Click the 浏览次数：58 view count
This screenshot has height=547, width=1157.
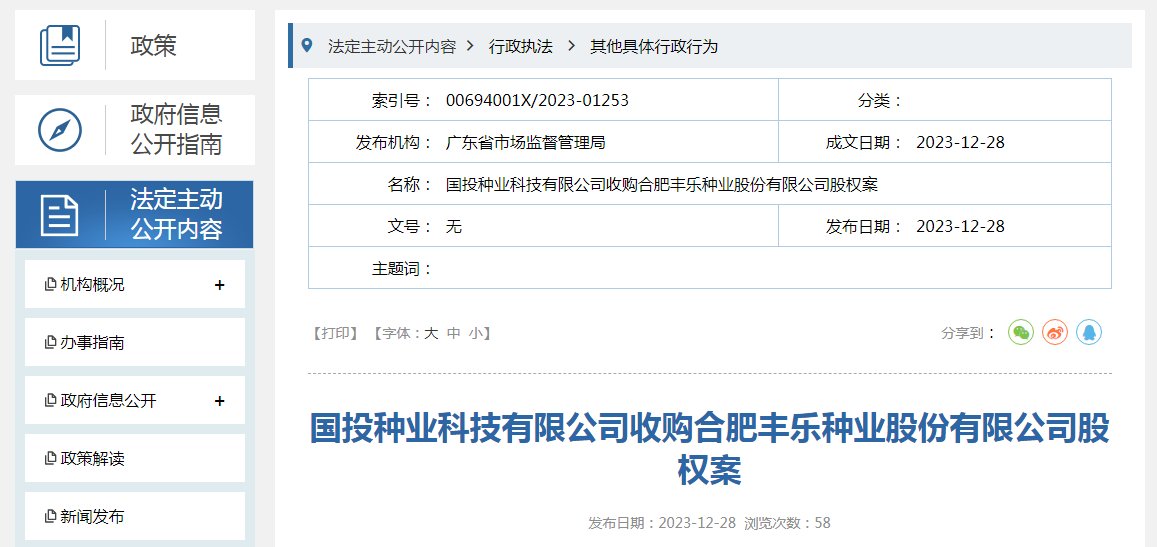[787, 523]
